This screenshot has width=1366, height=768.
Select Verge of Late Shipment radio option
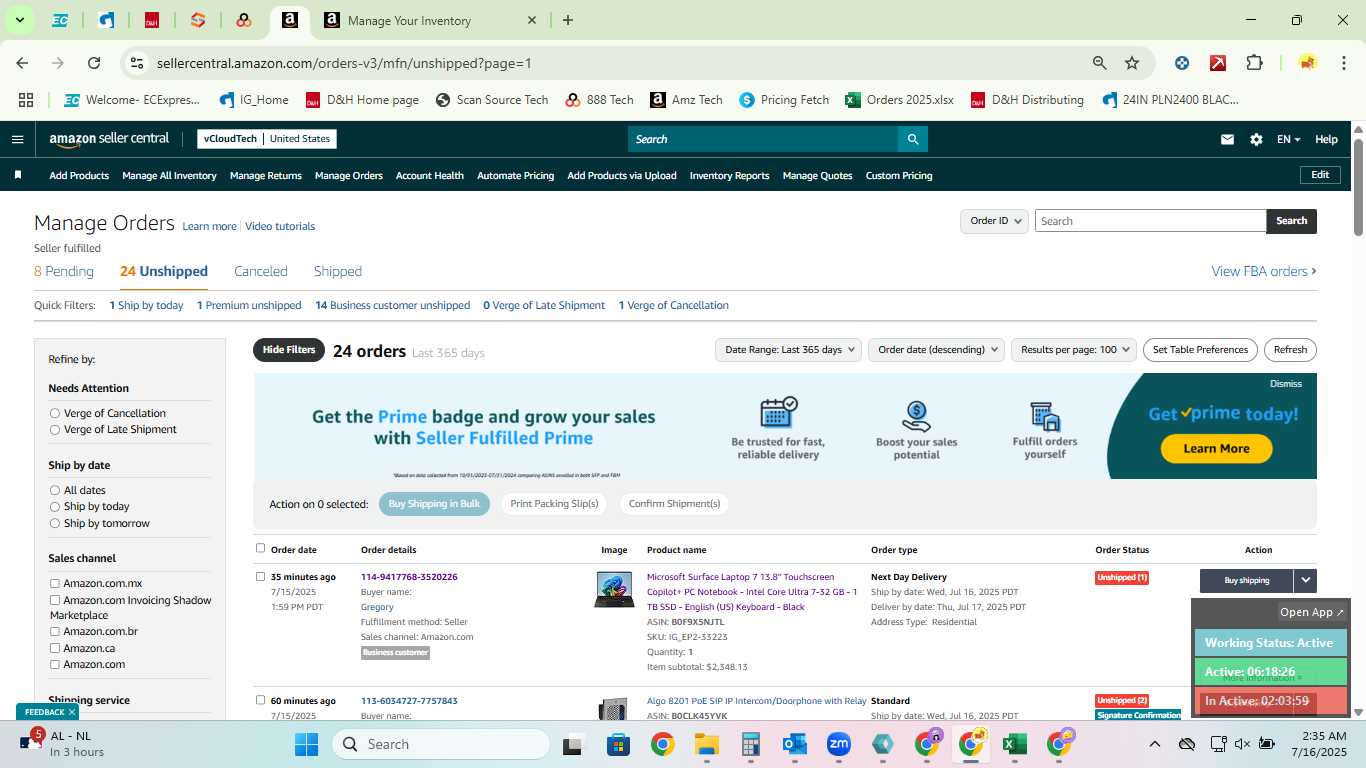point(55,429)
